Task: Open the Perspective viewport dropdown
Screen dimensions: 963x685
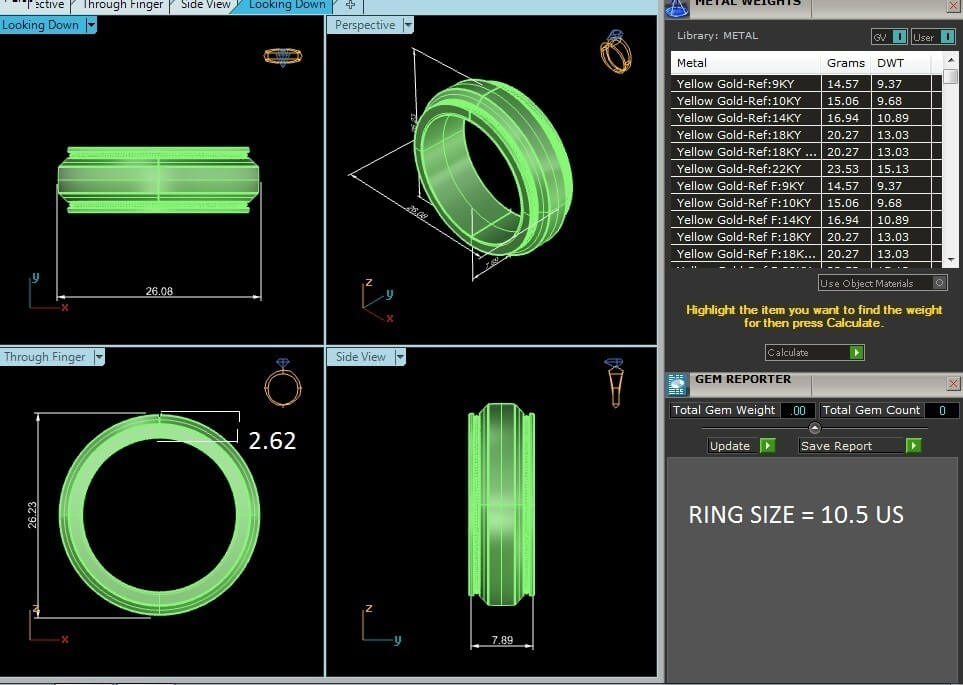Action: click(x=406, y=25)
